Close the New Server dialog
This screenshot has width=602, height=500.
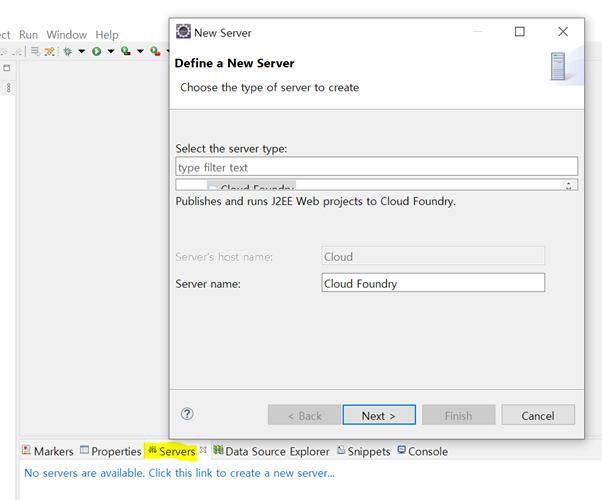tap(563, 31)
